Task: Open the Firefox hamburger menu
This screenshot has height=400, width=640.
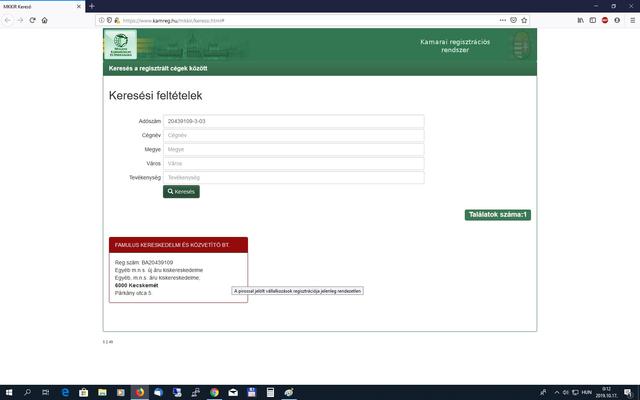Action: click(x=632, y=20)
